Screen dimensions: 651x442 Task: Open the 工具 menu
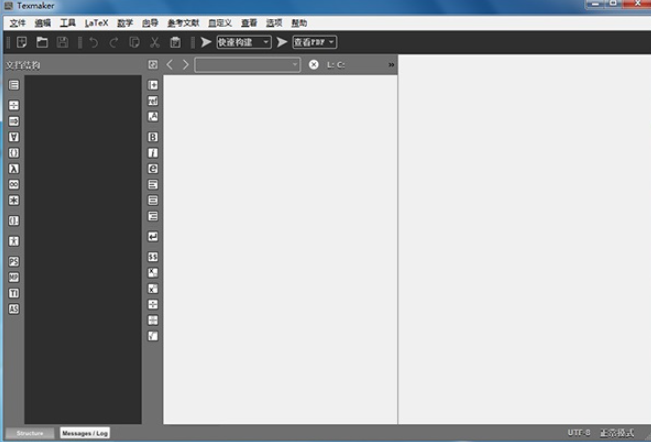click(67, 23)
